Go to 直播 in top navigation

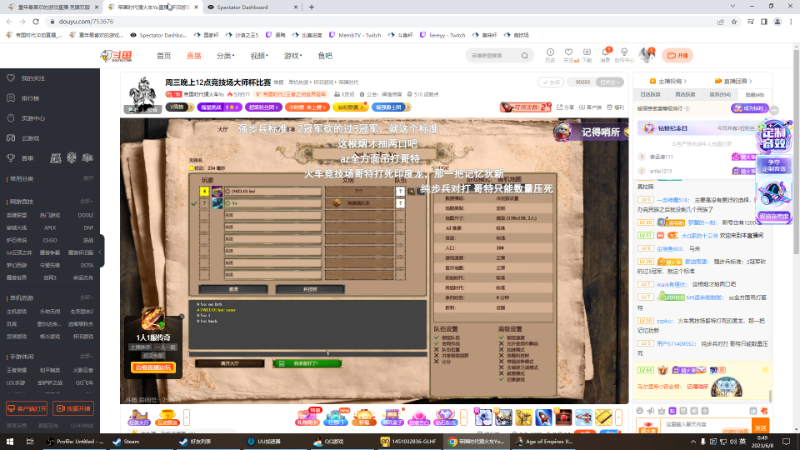pos(194,56)
